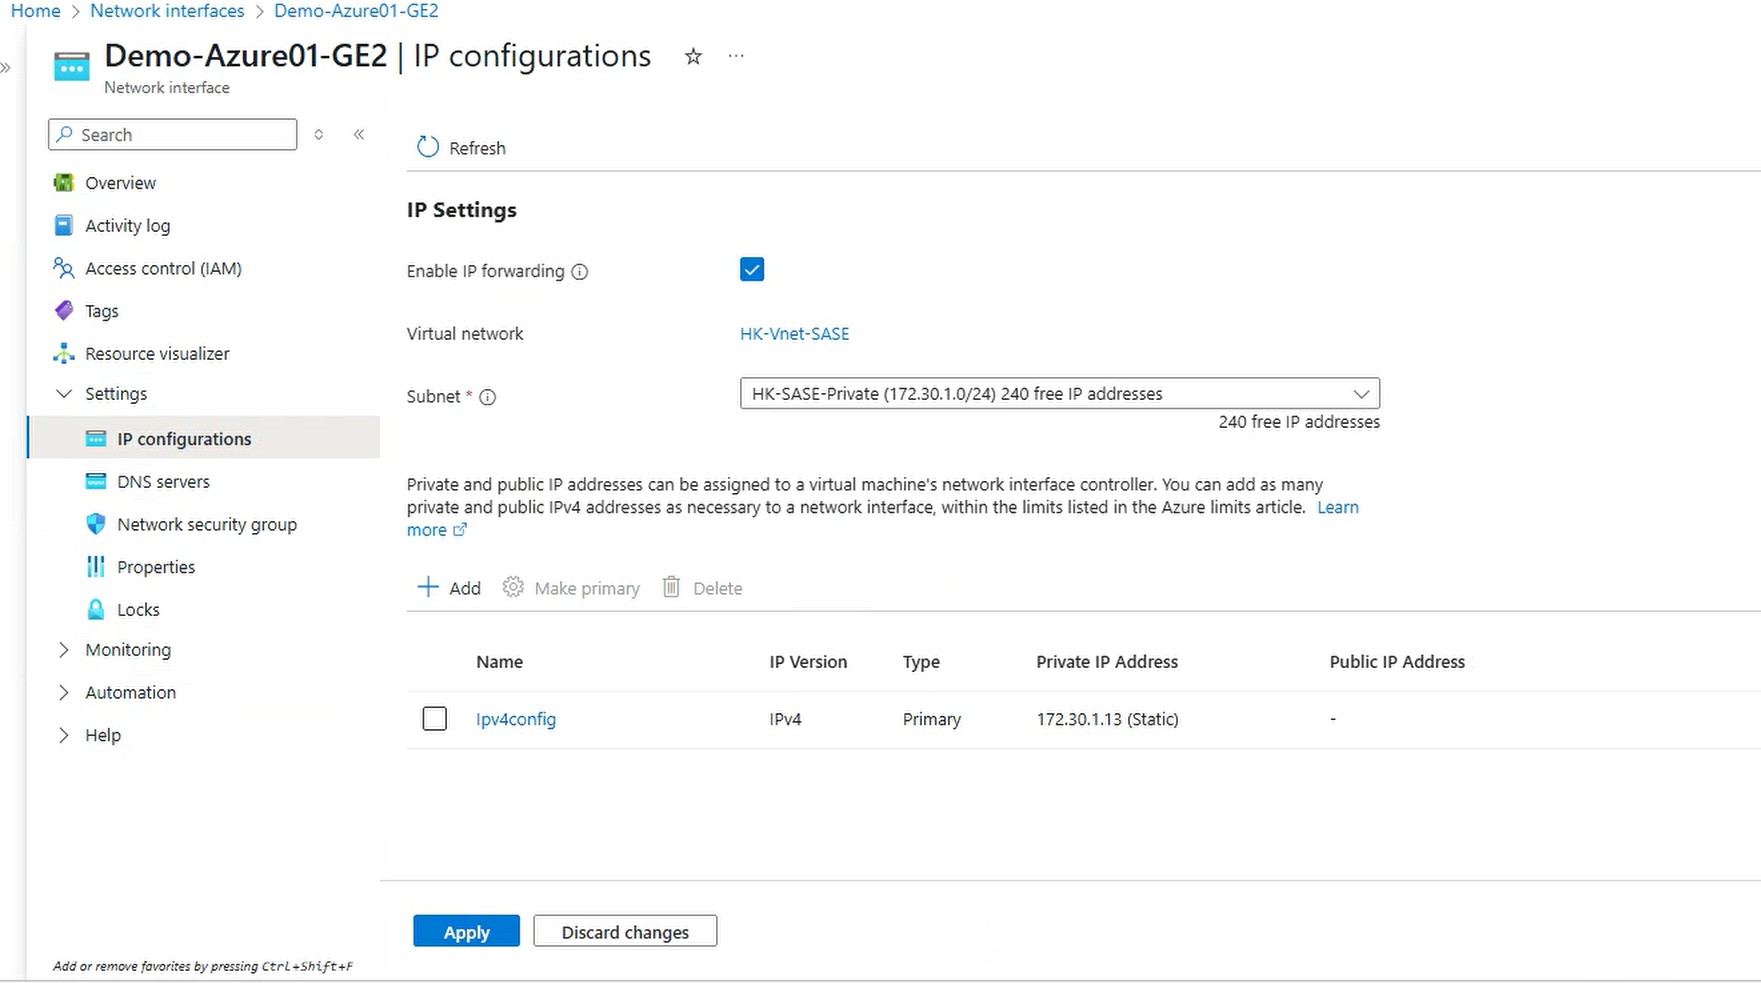This screenshot has height=983, width=1761.
Task: Expand the Automation section
Action: click(64, 693)
